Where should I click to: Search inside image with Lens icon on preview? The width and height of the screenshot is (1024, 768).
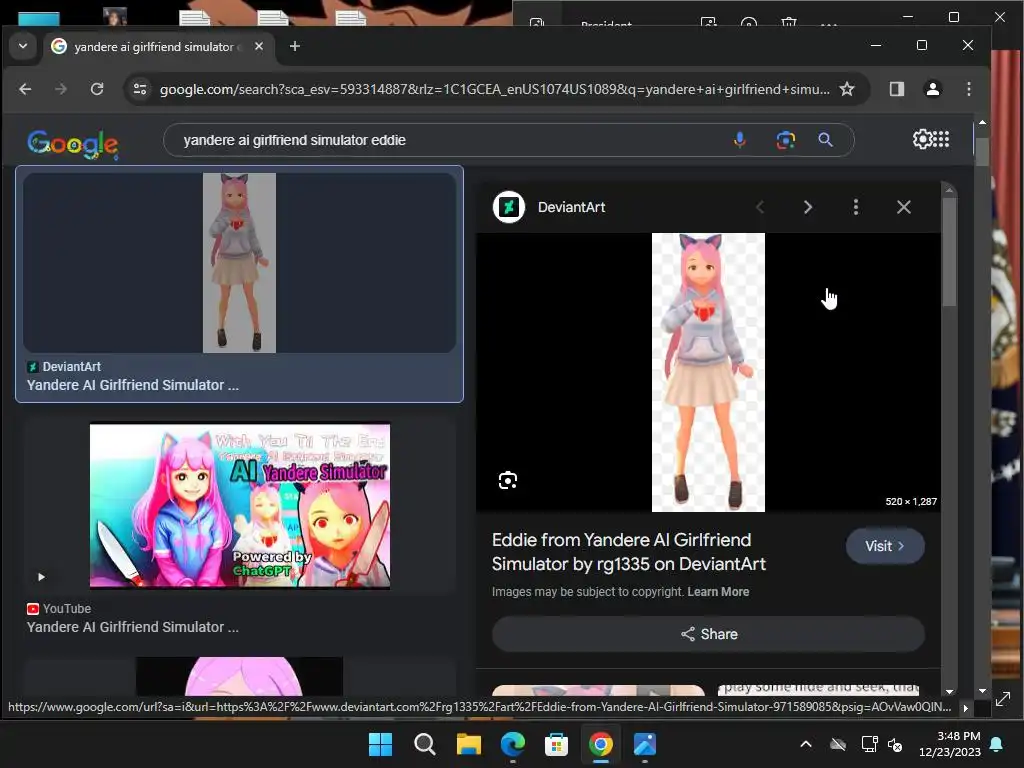pos(507,481)
